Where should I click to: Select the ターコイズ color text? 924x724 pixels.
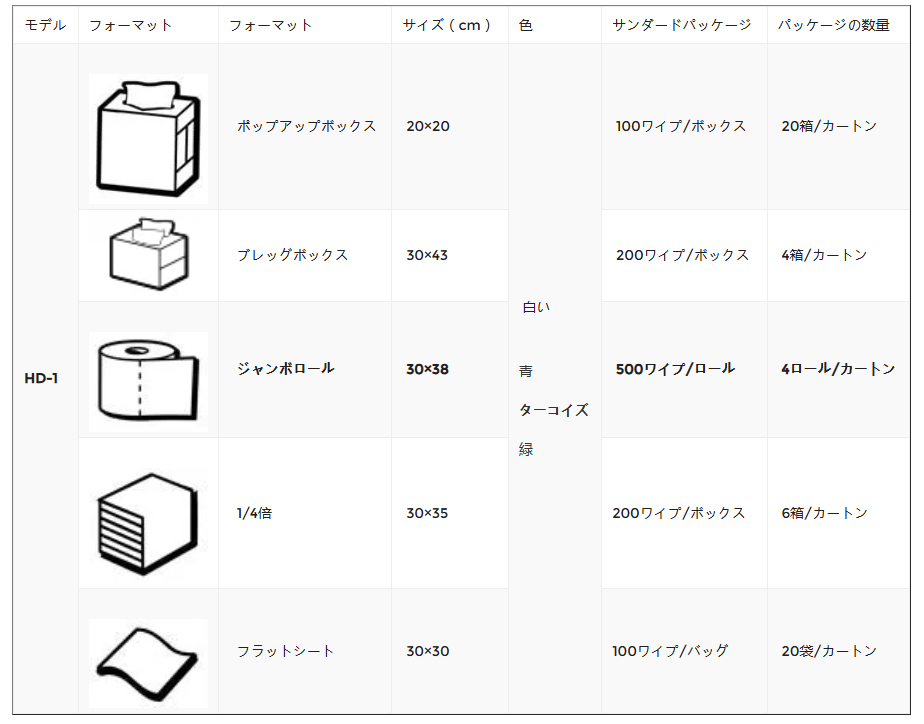pos(554,410)
